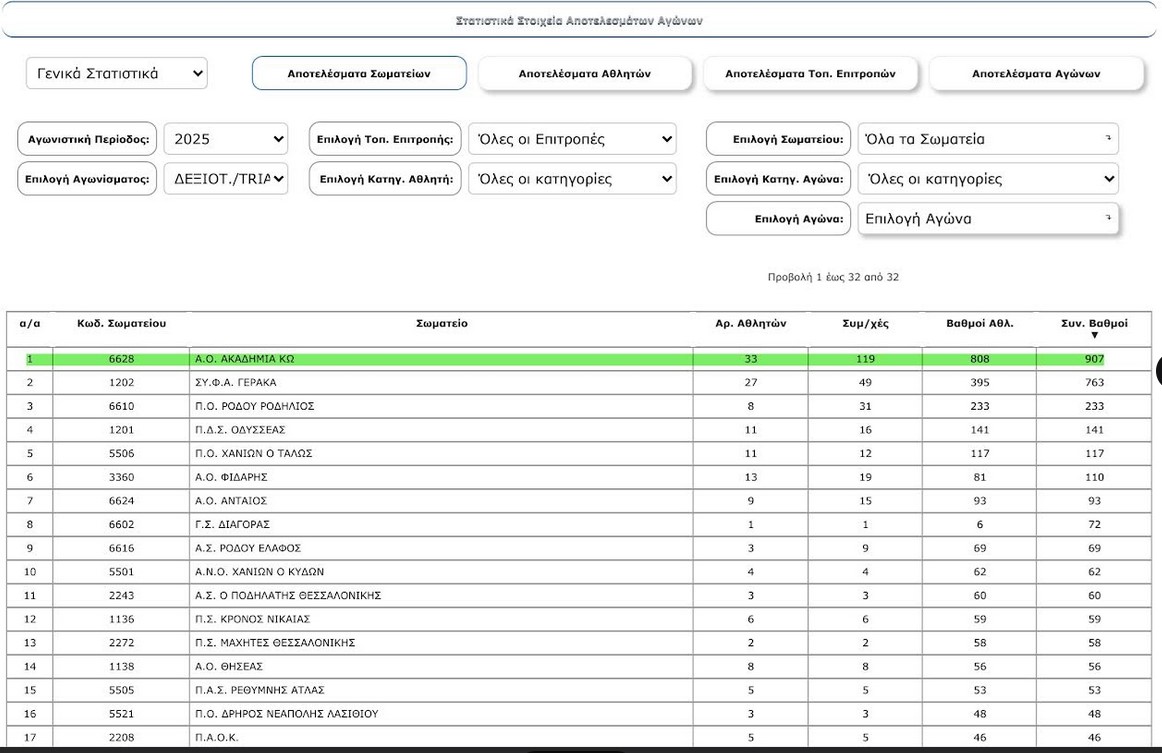
Task: Click the Συμ/χές column header
Action: 865,324
